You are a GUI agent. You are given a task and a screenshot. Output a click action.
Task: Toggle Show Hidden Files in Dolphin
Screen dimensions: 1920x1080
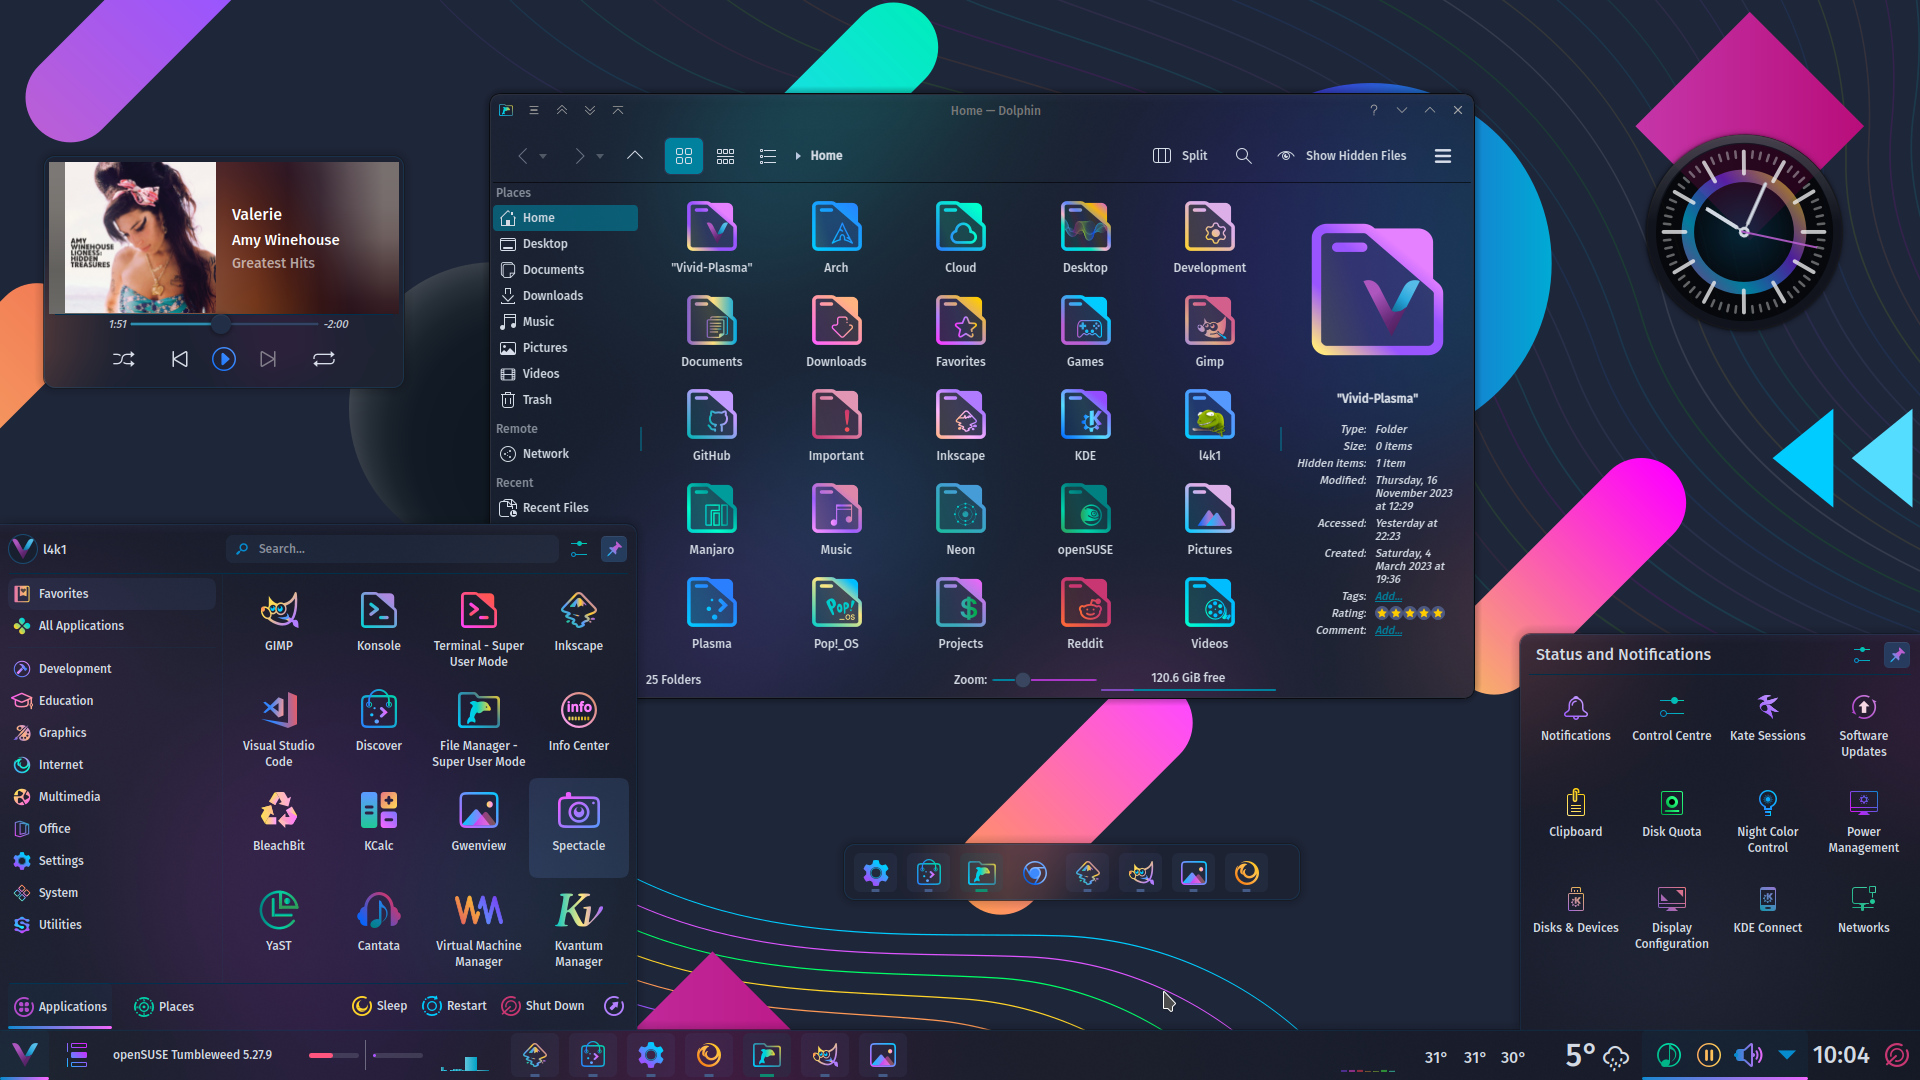pyautogui.click(x=1342, y=156)
